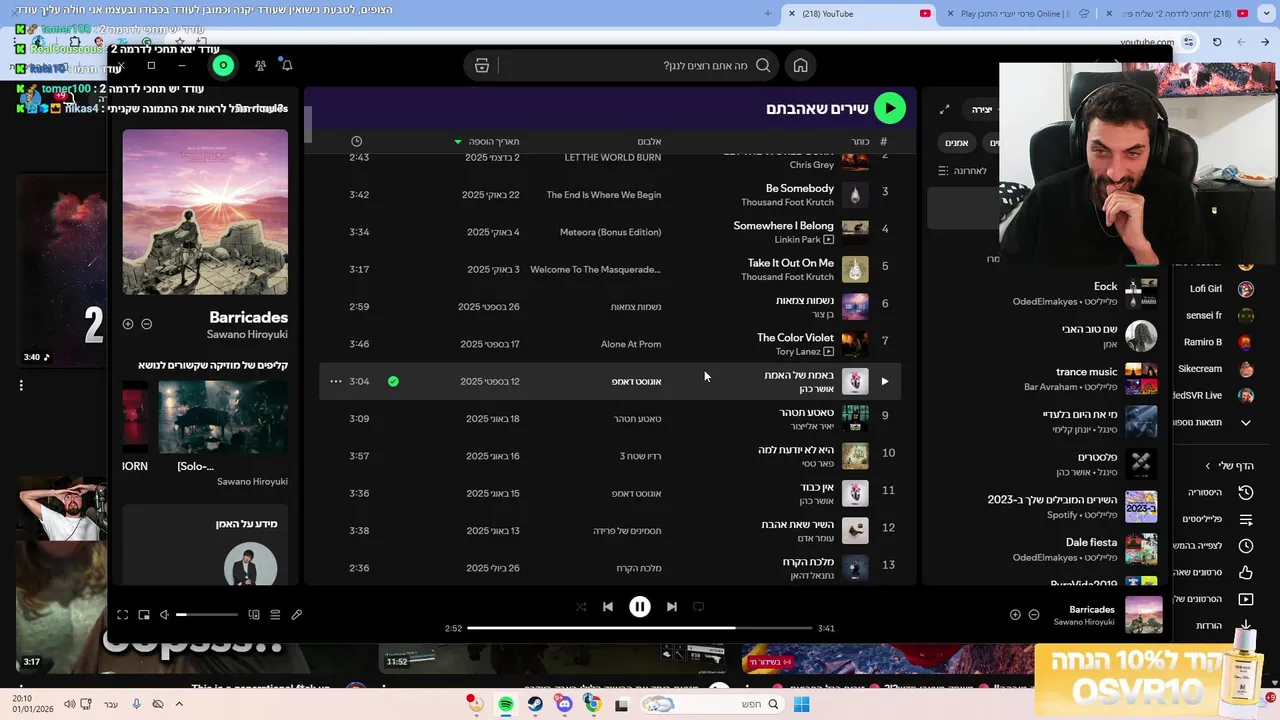Expand more subscriptions chevron in YouTube sidebar
1280x720 pixels.
(1246, 423)
